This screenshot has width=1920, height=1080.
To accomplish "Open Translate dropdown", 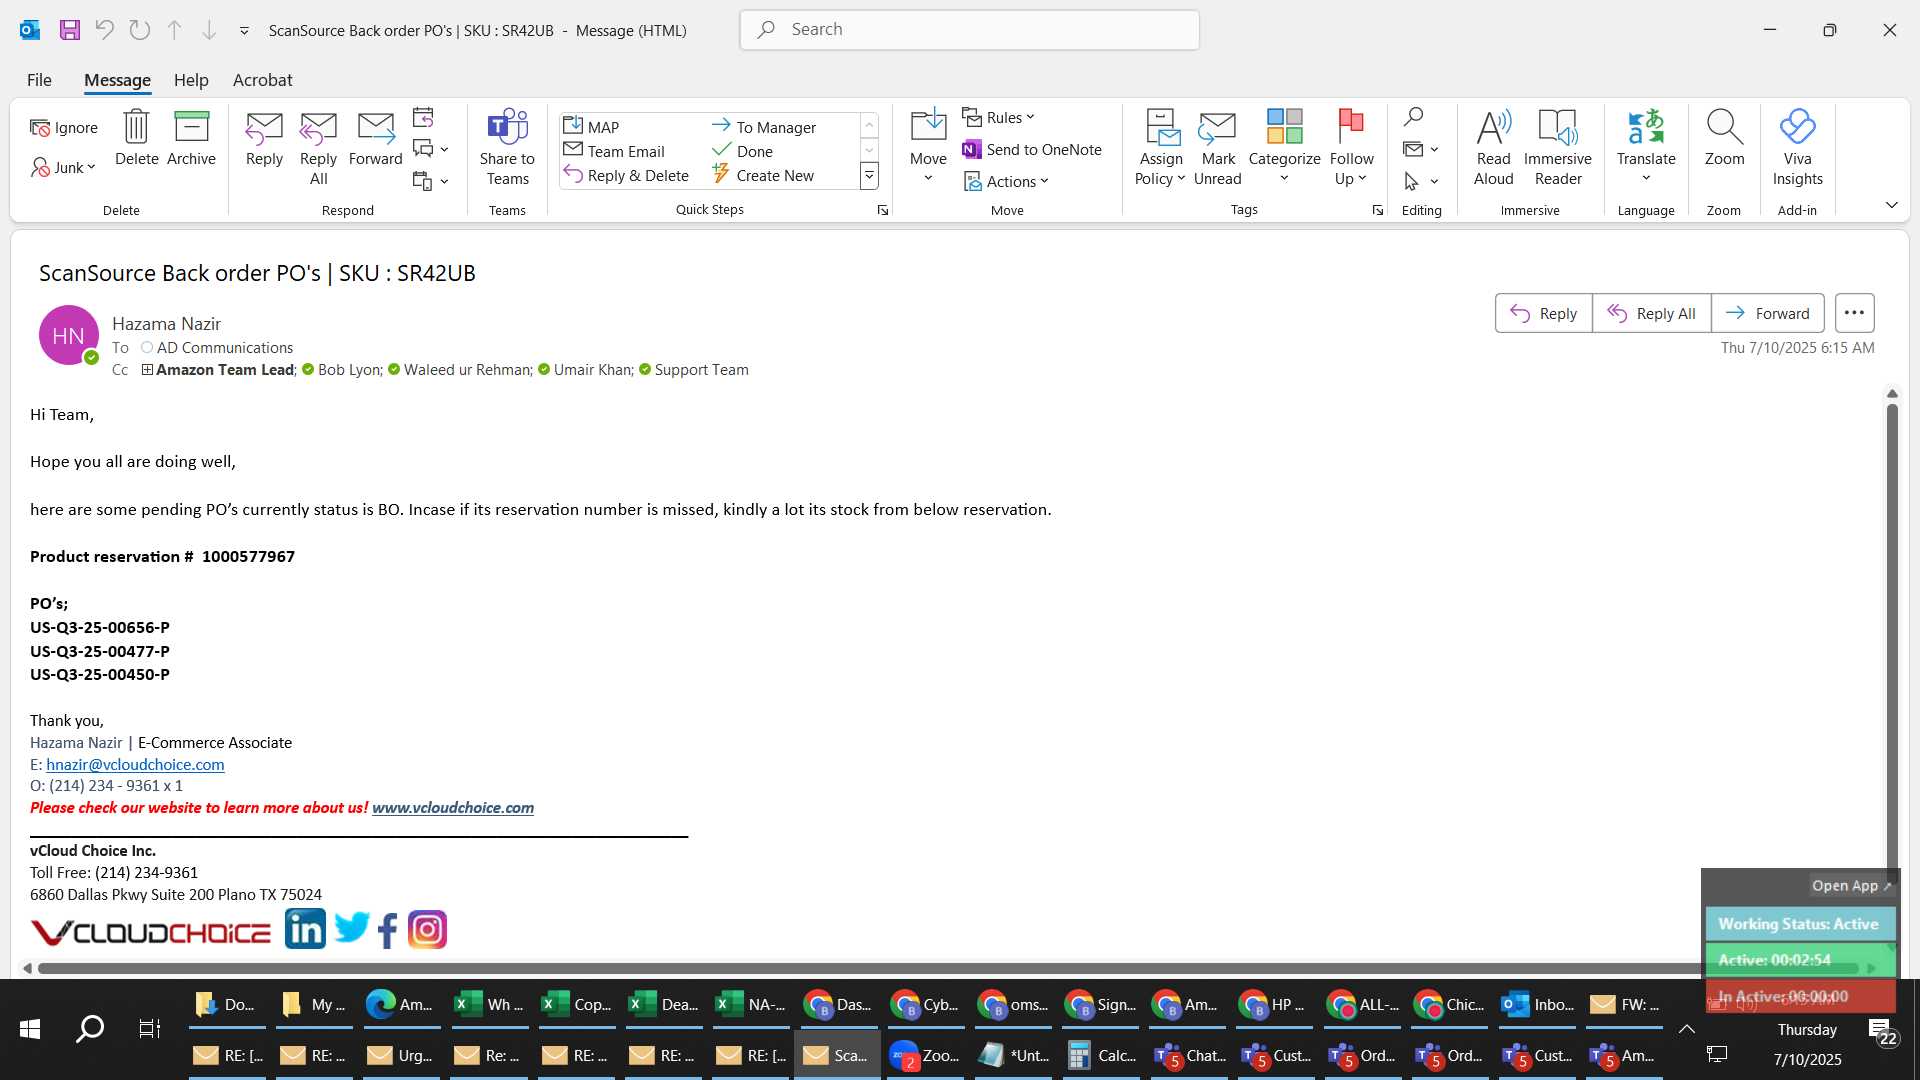I will (1646, 148).
